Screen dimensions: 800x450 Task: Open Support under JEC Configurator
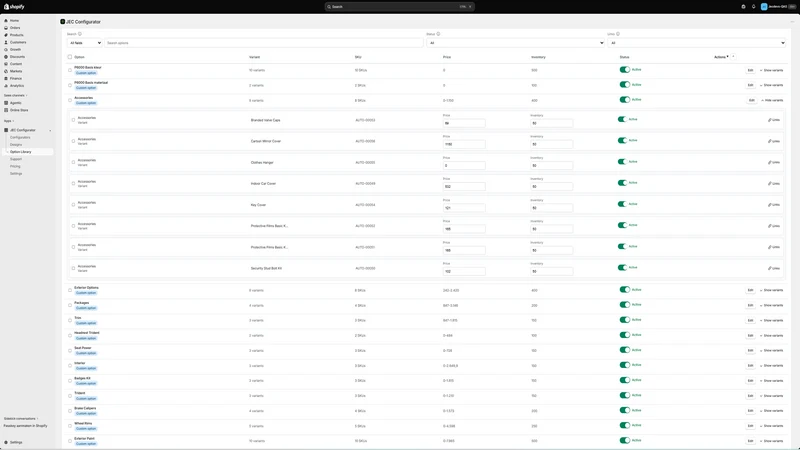[x=16, y=159]
